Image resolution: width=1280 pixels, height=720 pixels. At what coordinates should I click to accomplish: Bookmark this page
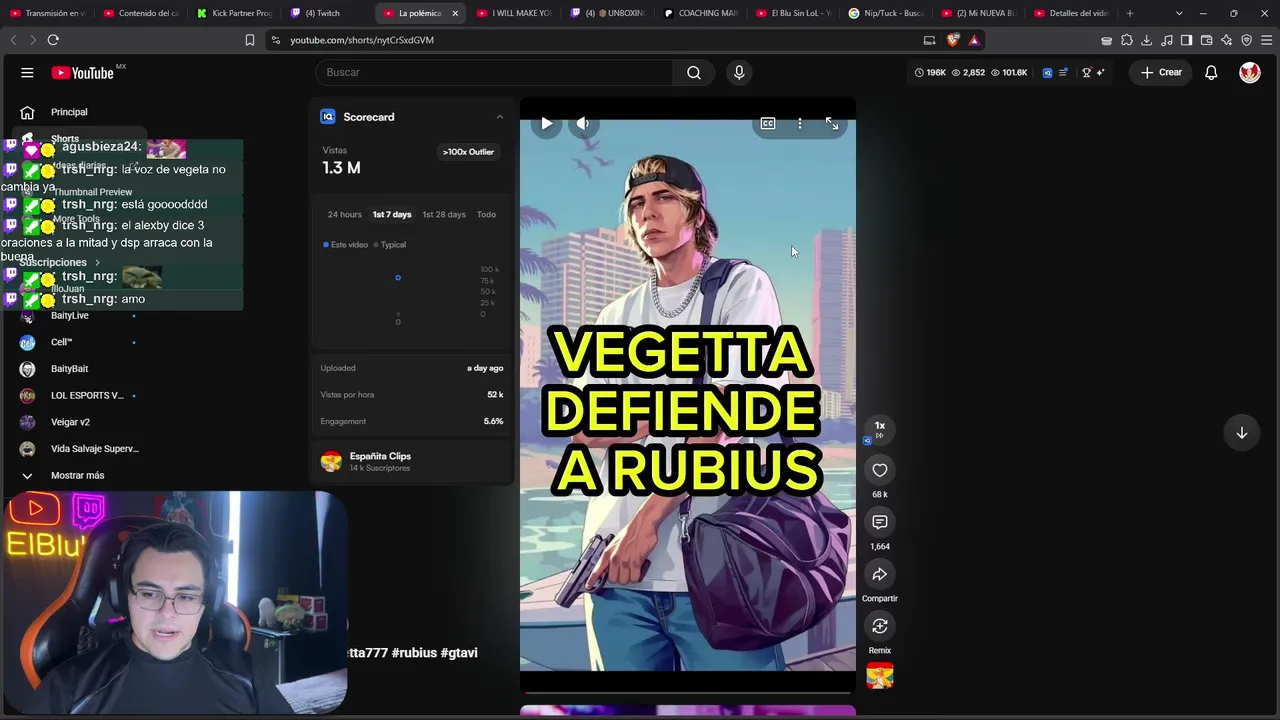pyautogui.click(x=250, y=40)
